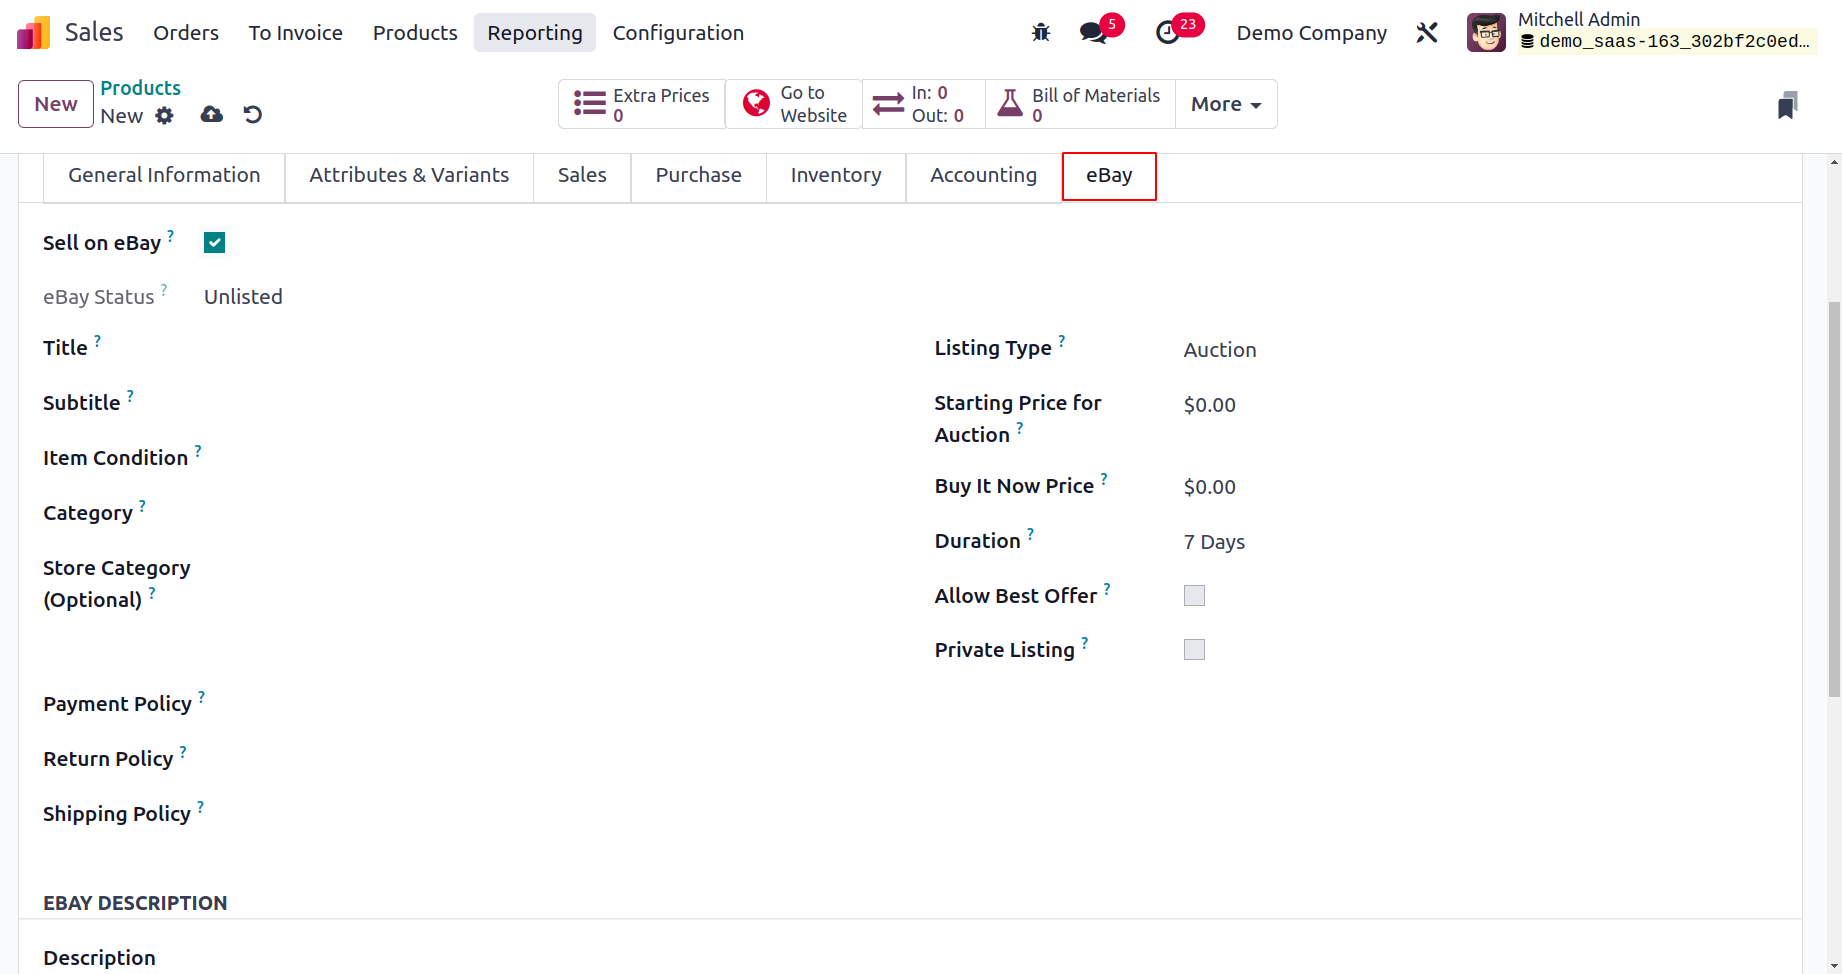Click the Go to Website globe icon
The image size is (1842, 974).
pos(757,104)
